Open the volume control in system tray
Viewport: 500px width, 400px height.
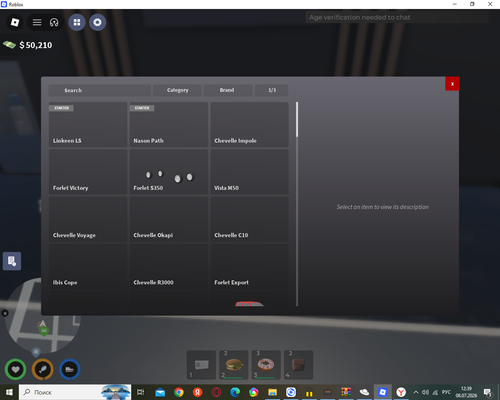(425, 392)
